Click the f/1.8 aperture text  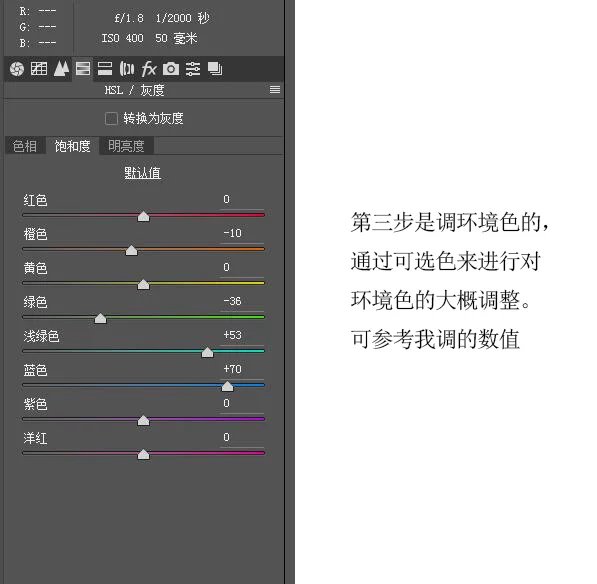click(x=129, y=18)
